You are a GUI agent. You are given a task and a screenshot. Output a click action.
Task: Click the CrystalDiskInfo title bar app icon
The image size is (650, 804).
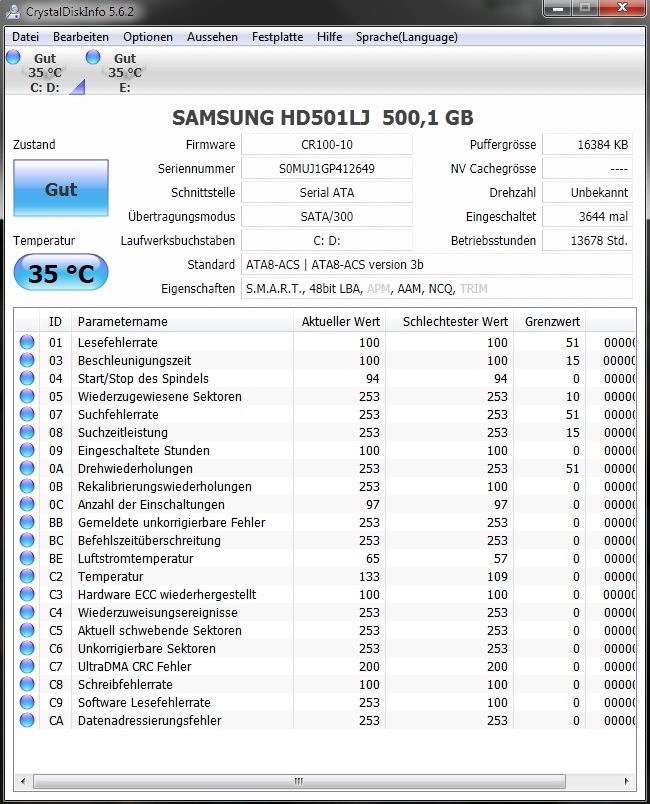click(x=13, y=11)
